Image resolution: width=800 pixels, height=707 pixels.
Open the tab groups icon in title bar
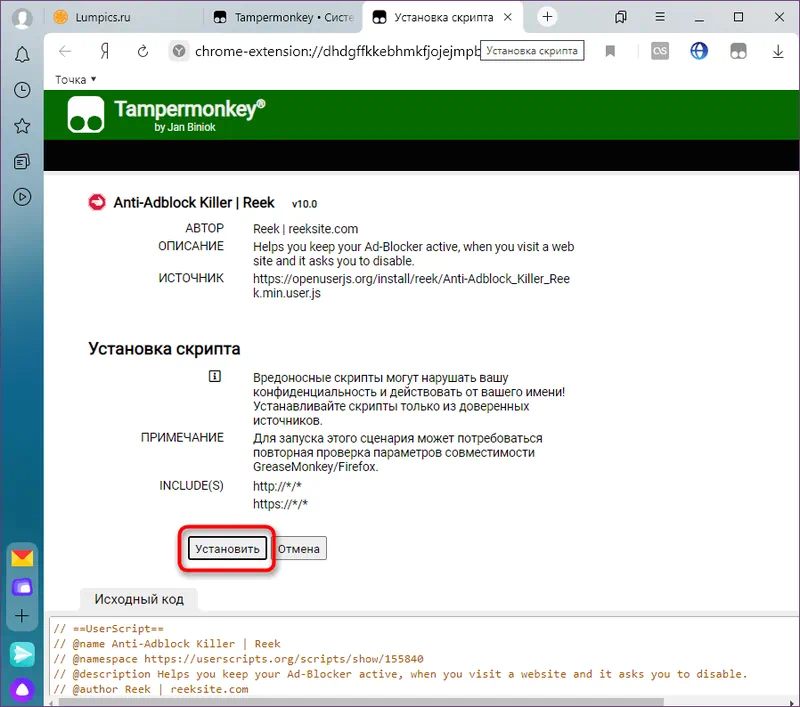point(620,17)
